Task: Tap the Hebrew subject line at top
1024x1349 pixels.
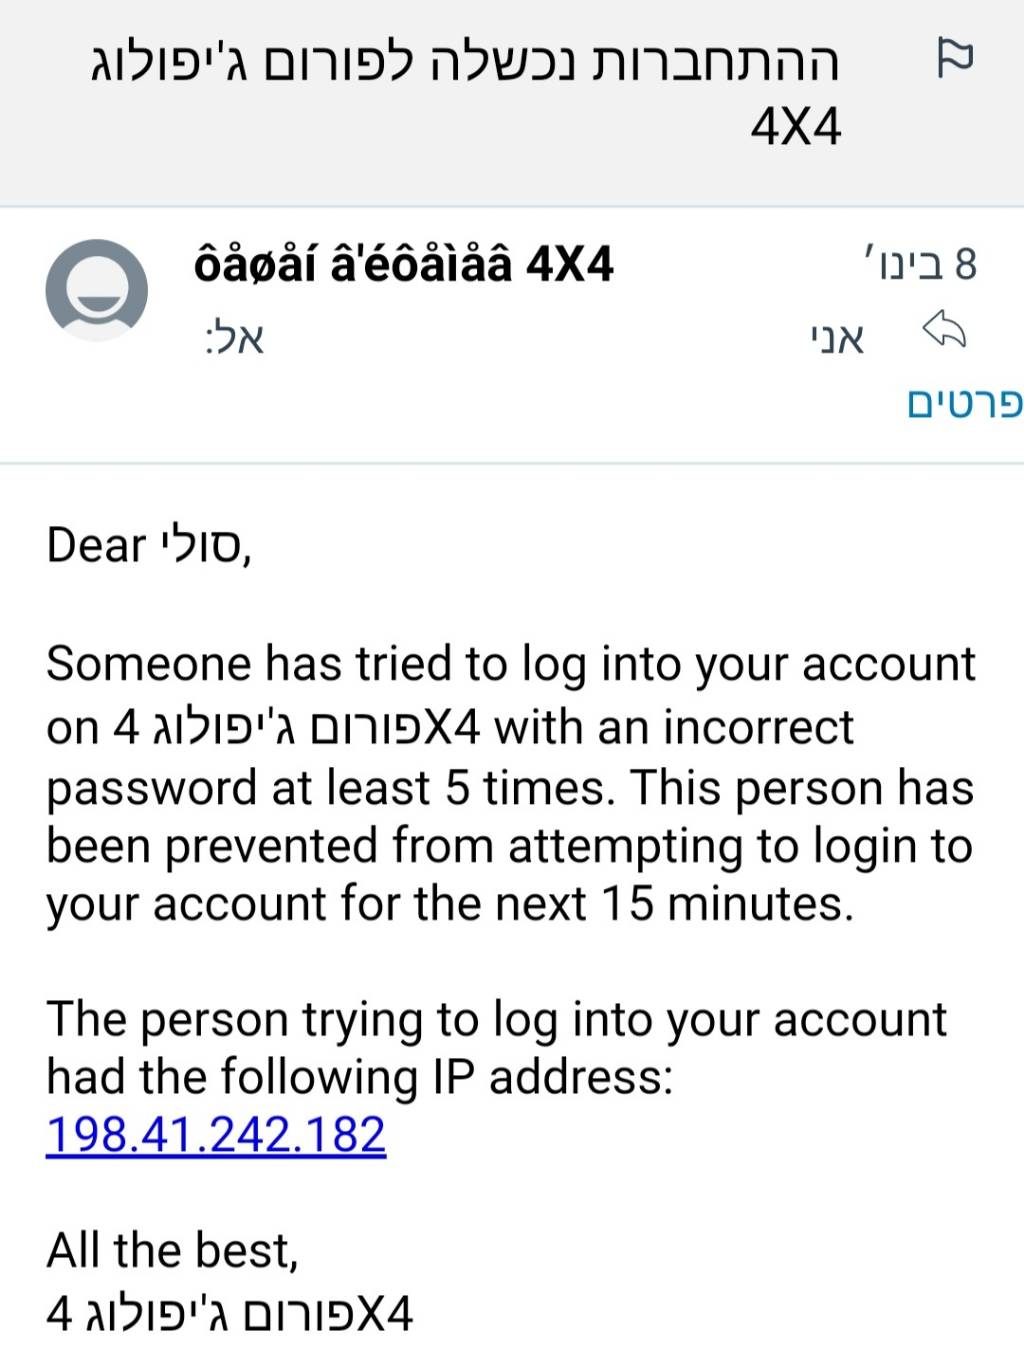Action: pos(465,62)
